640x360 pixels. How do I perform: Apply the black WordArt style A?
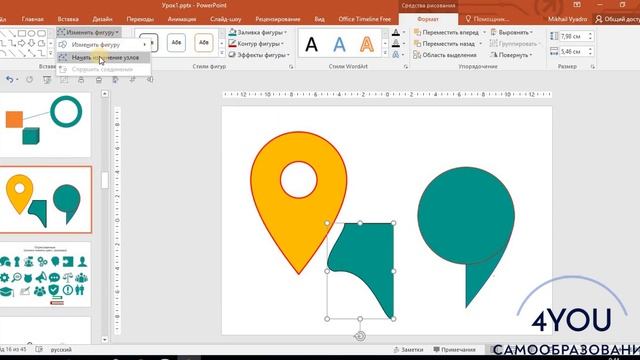(x=311, y=44)
